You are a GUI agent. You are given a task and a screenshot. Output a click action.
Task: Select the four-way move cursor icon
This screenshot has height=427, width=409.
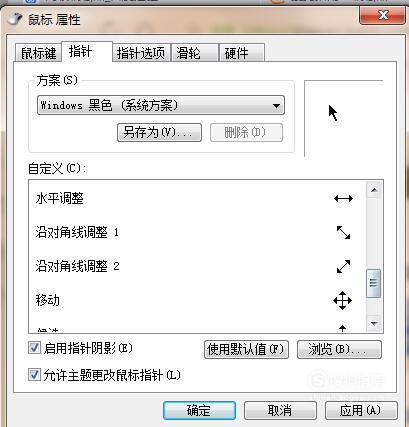pyautogui.click(x=342, y=300)
